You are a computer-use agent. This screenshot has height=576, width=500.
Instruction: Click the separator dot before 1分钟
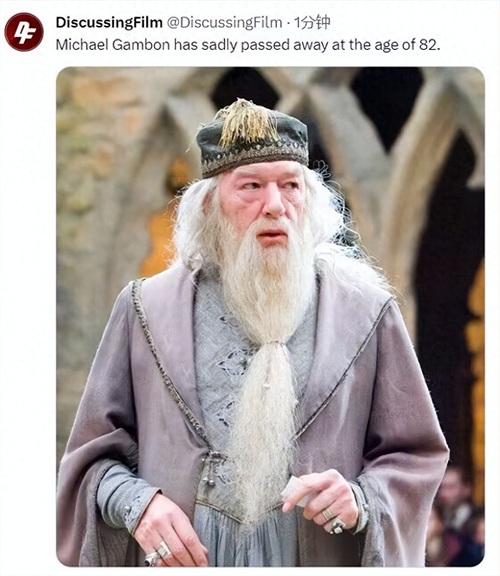[288, 24]
